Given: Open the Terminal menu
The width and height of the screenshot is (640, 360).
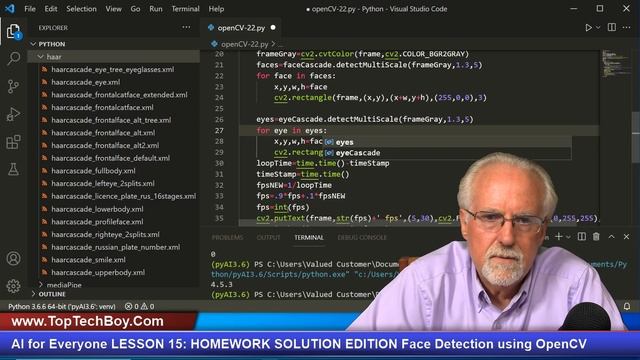Looking at the screenshot, I should point(185,9).
